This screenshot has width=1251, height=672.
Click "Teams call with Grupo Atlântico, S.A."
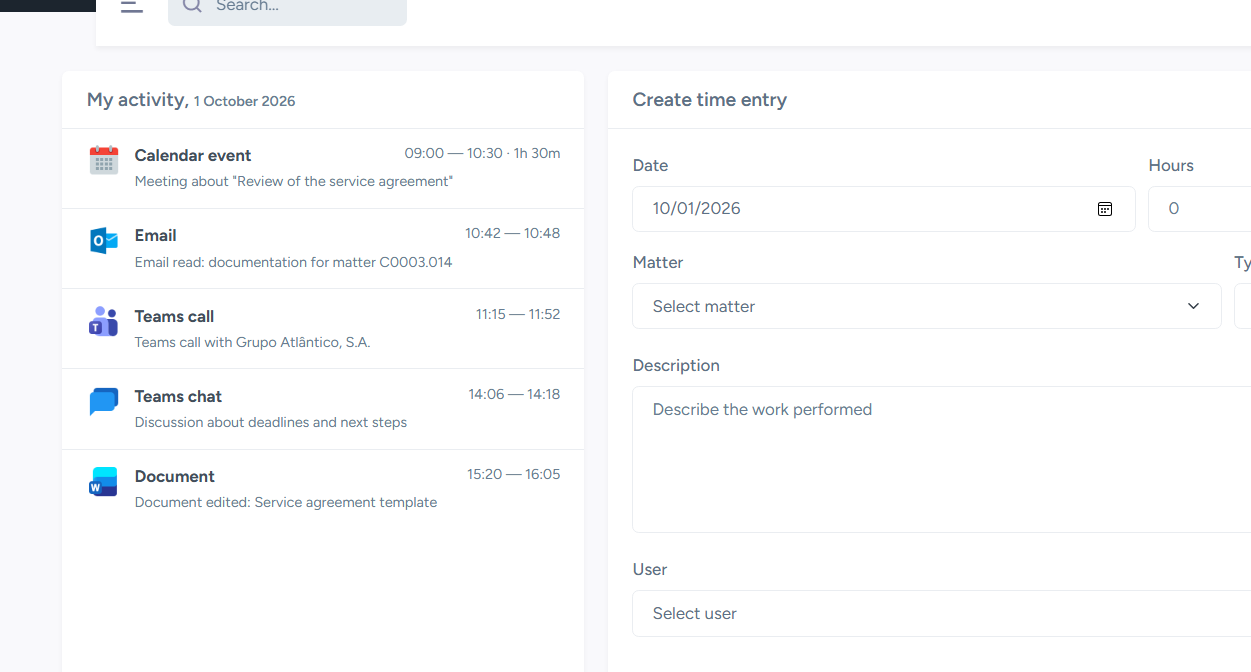tap(252, 342)
